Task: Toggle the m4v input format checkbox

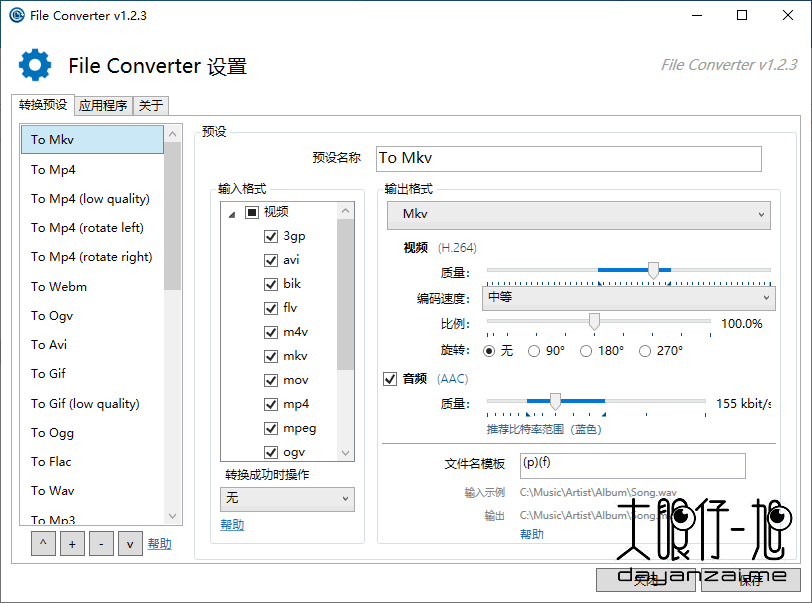Action: (271, 332)
